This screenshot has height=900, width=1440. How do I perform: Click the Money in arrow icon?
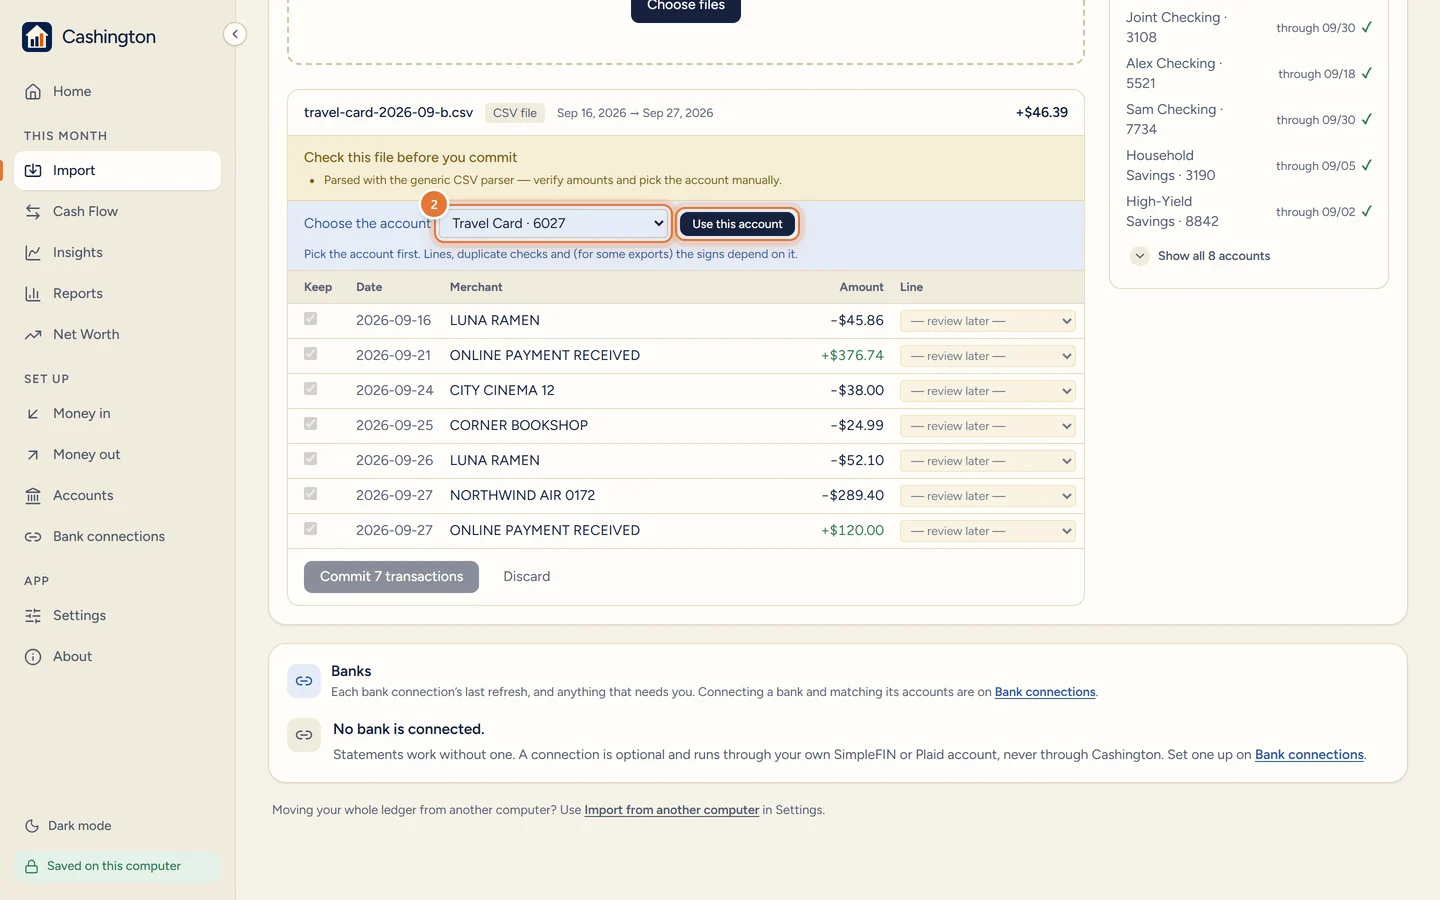point(33,414)
